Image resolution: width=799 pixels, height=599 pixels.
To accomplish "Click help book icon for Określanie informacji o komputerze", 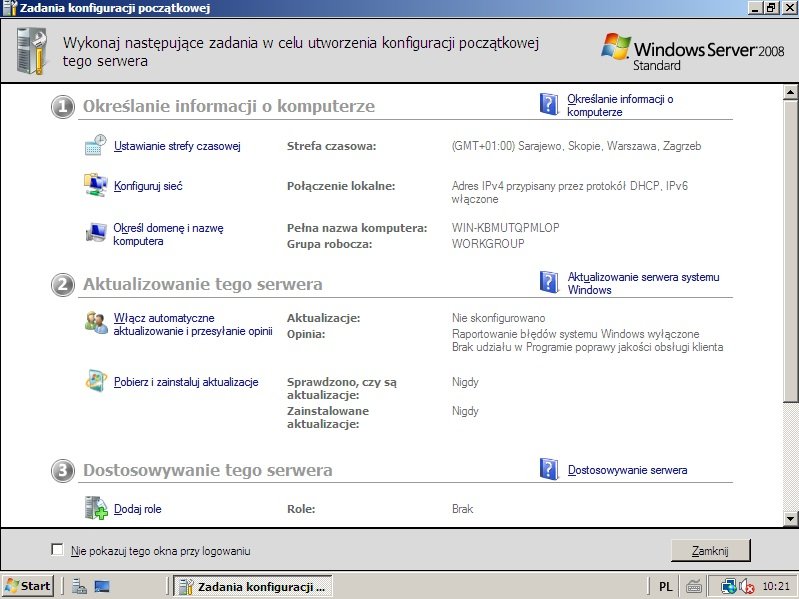I will click(x=549, y=104).
